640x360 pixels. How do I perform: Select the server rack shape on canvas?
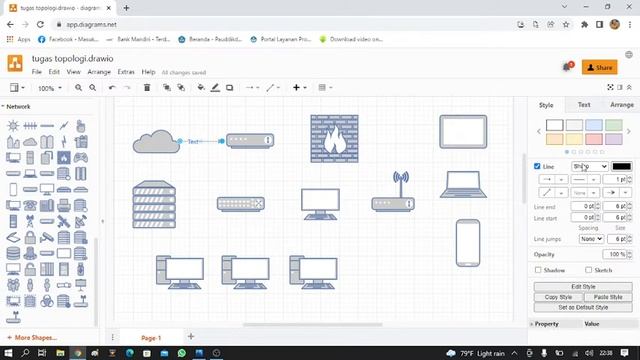pyautogui.click(x=154, y=204)
